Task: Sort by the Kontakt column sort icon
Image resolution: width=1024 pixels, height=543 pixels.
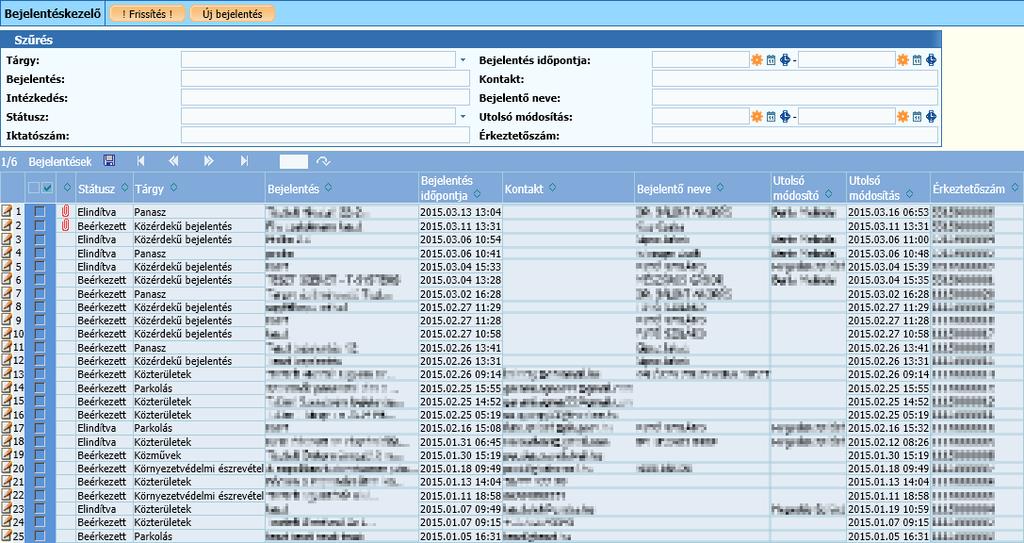Action: click(552, 188)
